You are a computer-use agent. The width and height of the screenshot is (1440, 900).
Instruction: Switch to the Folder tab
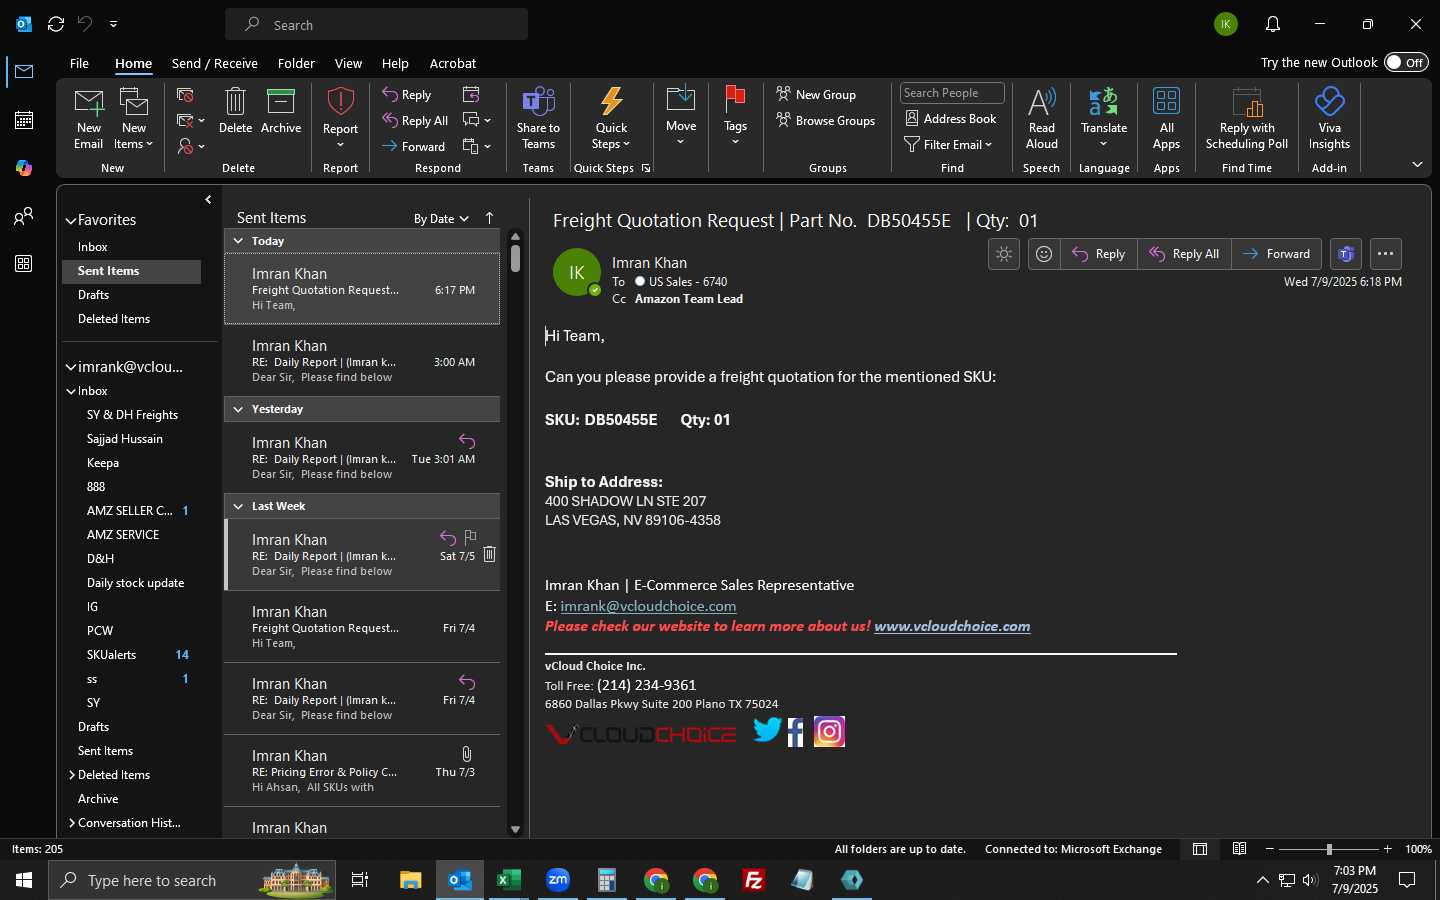[x=296, y=63]
